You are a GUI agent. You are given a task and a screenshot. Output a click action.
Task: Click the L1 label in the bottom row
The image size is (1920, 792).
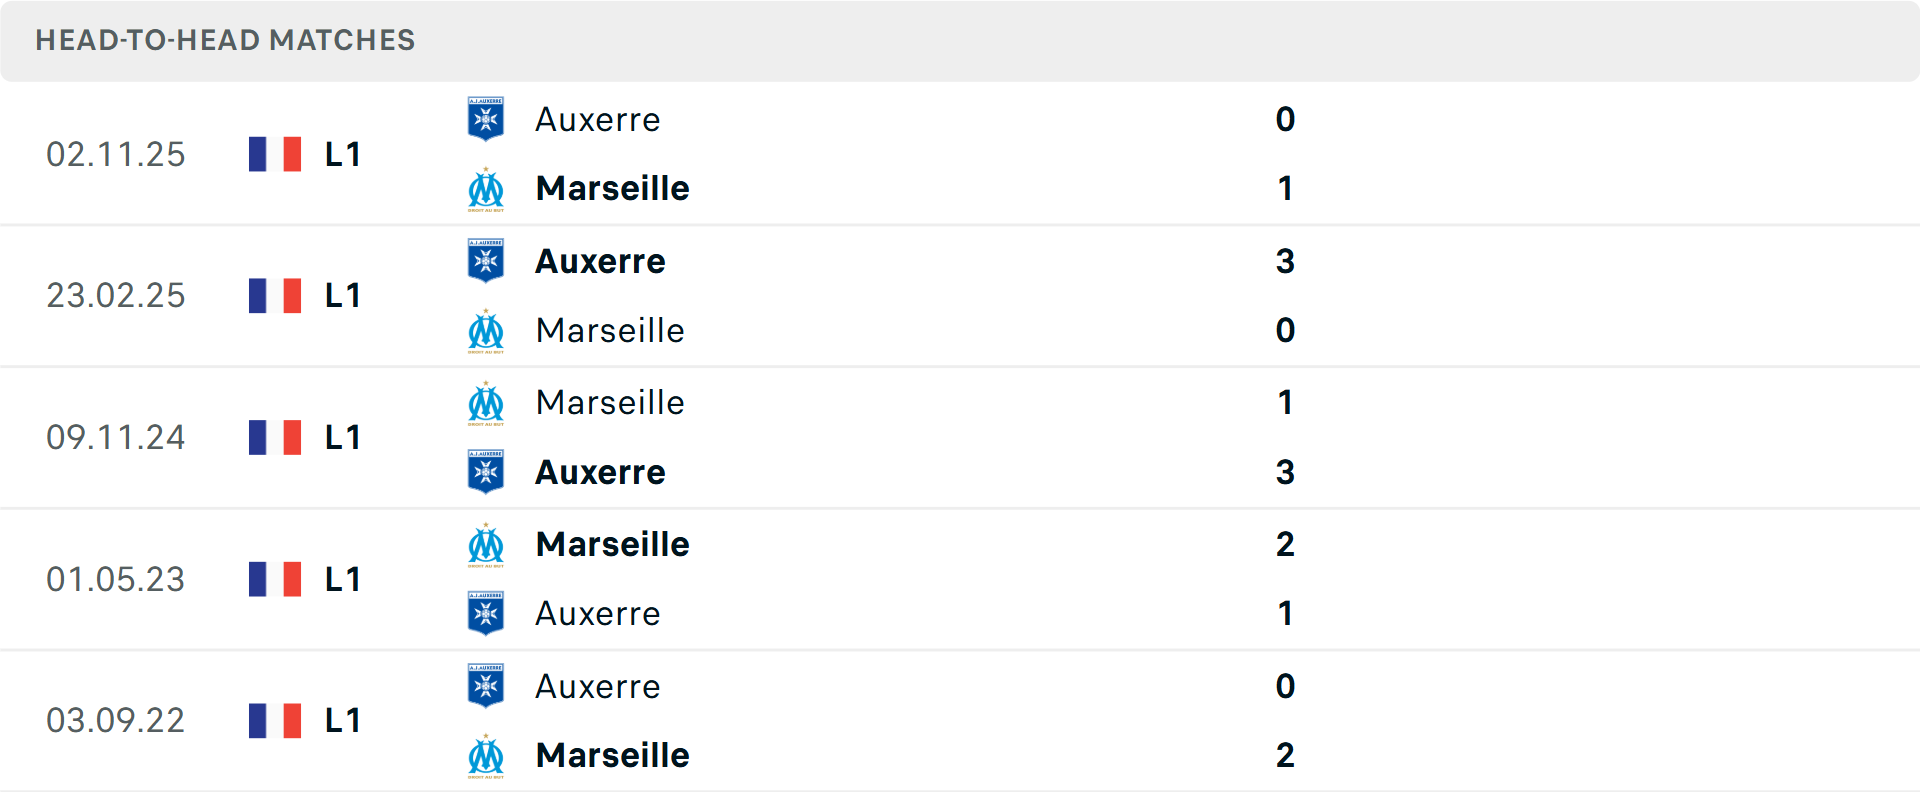[340, 720]
